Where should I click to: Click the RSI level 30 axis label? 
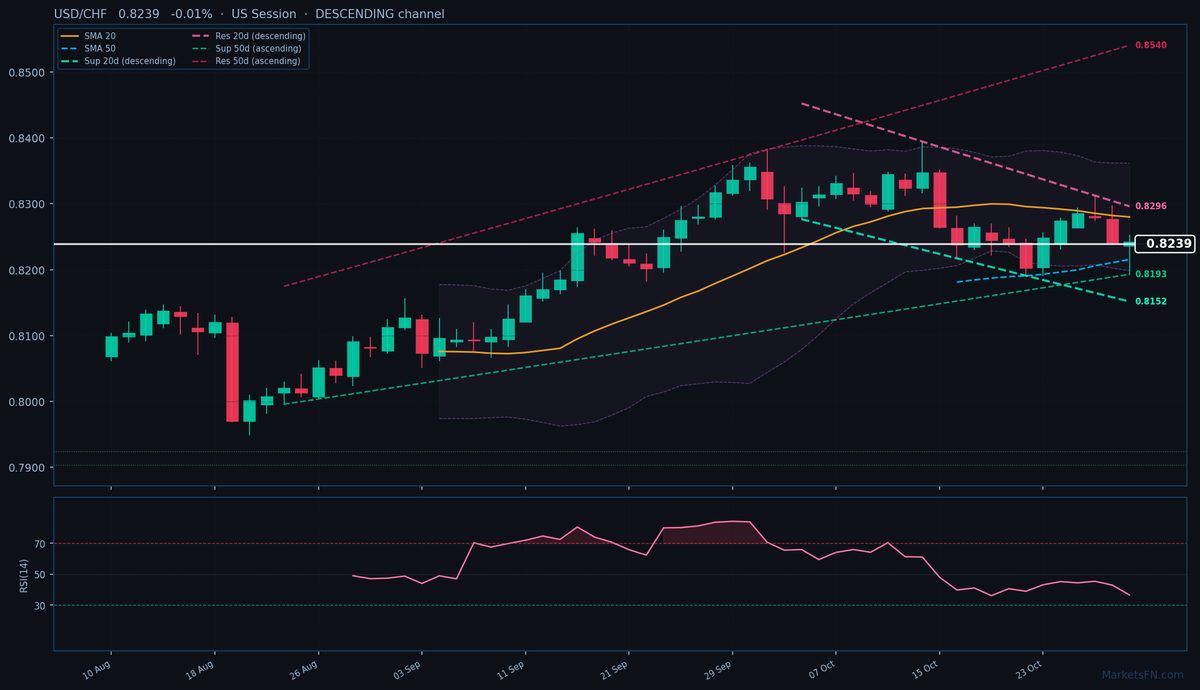40,606
